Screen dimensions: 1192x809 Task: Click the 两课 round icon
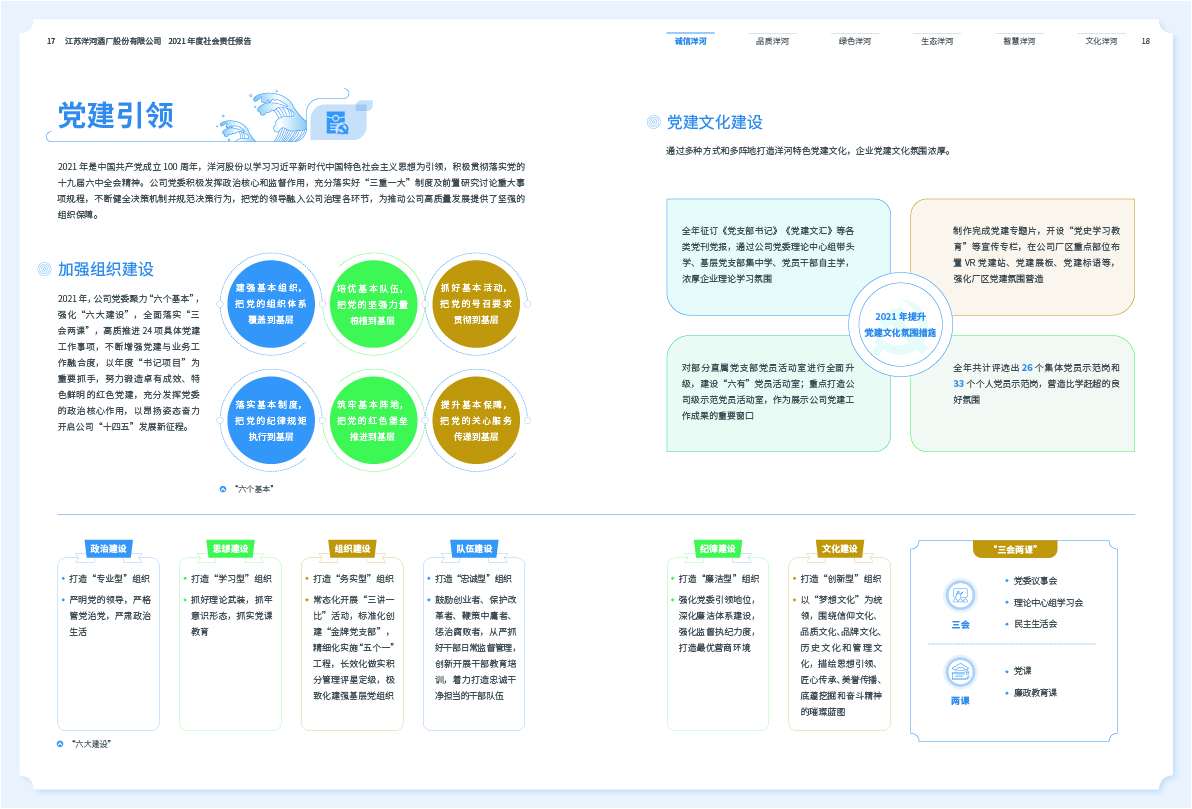(x=960, y=672)
